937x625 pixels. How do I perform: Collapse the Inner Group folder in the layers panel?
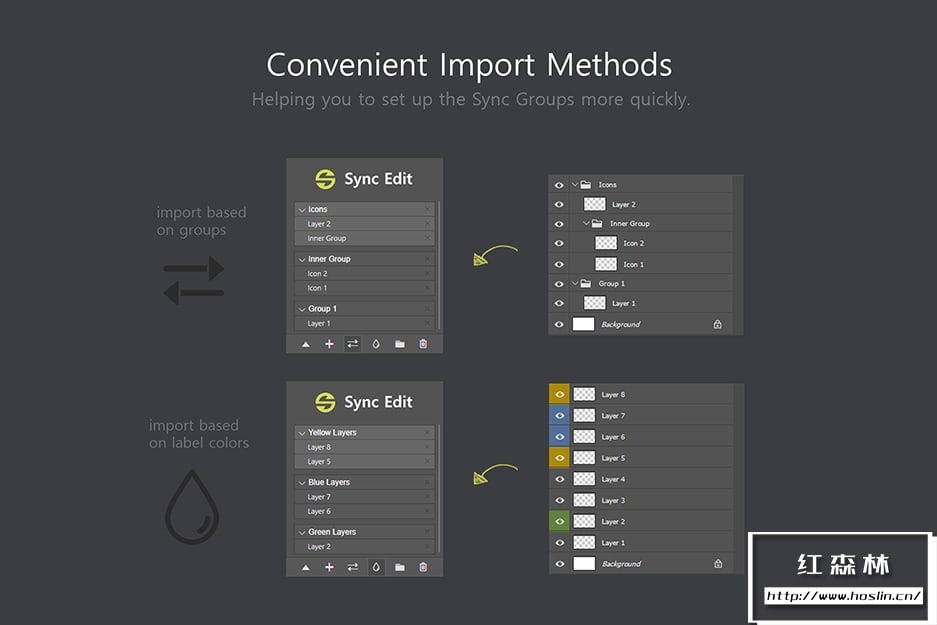click(x=587, y=224)
